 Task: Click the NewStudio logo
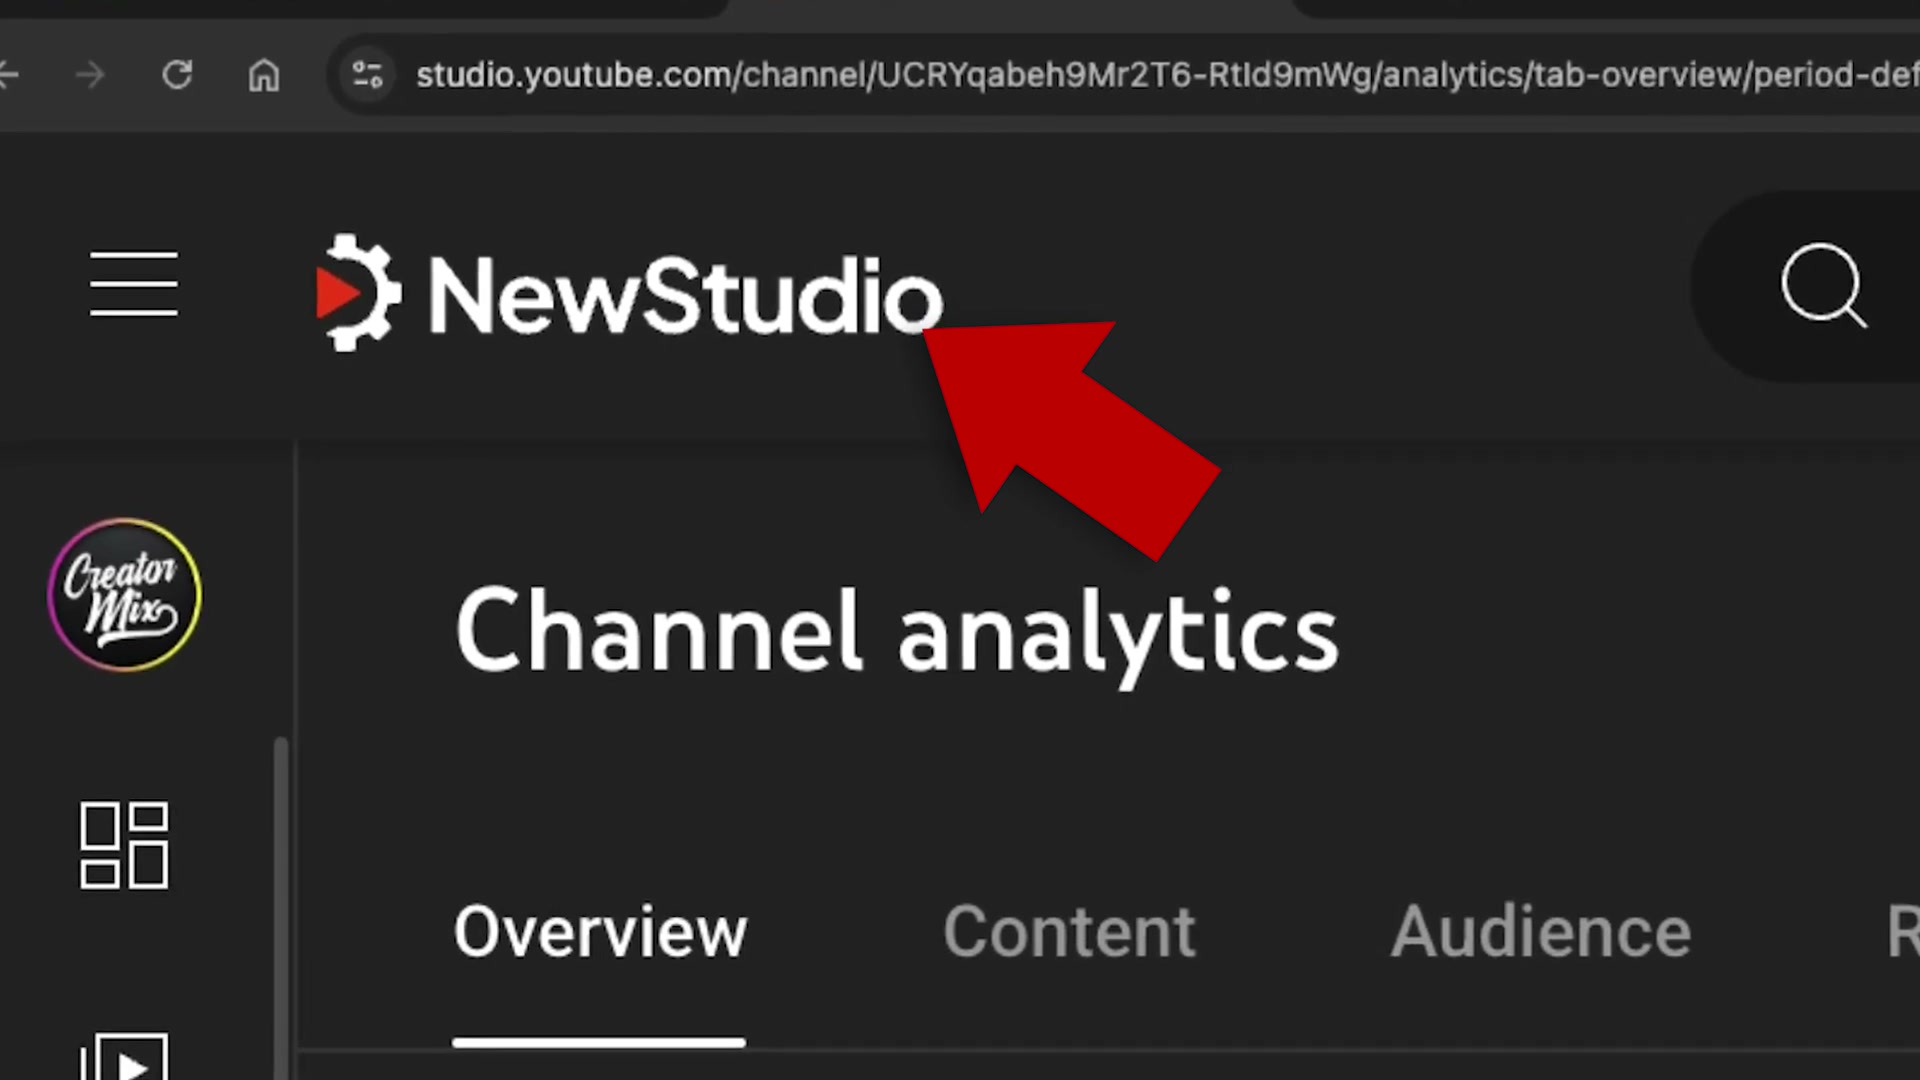click(630, 293)
